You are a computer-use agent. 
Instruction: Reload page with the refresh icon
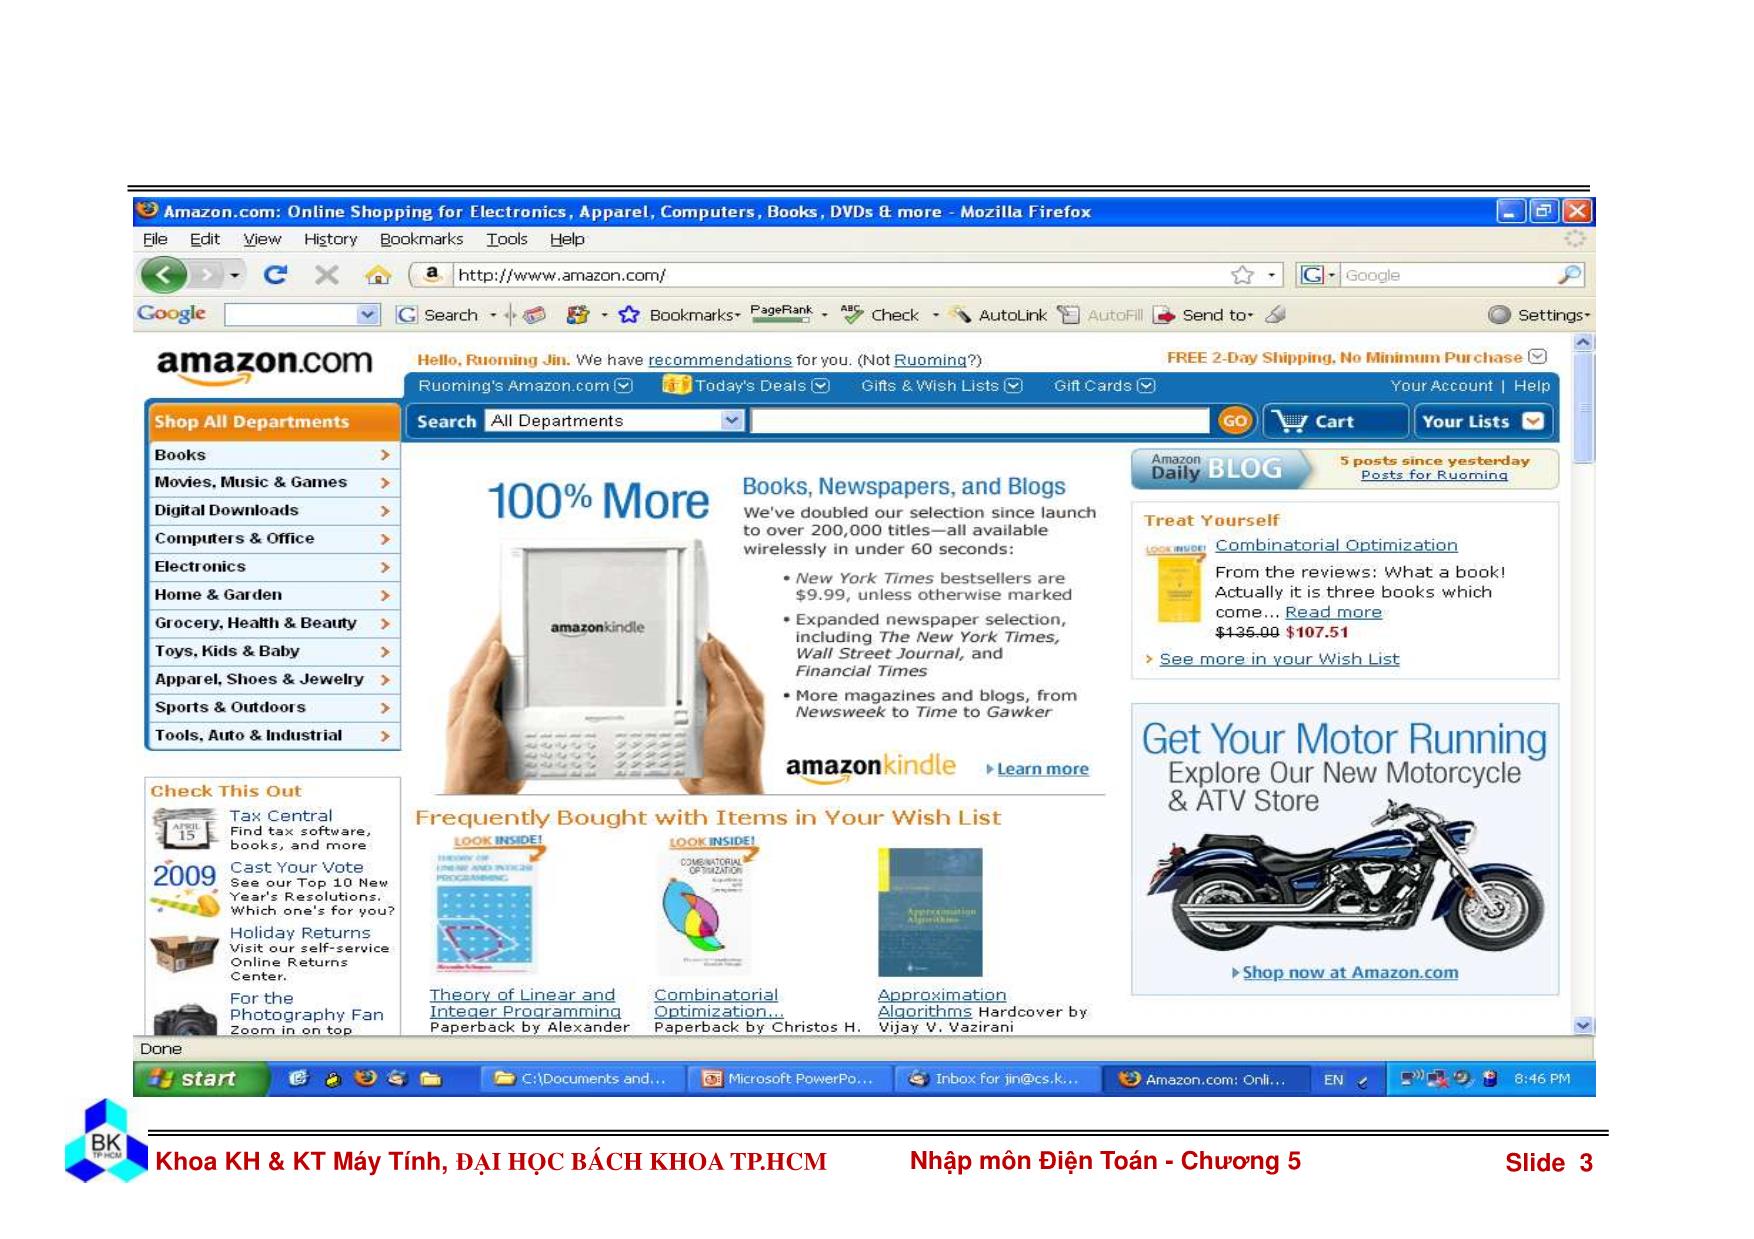(275, 275)
